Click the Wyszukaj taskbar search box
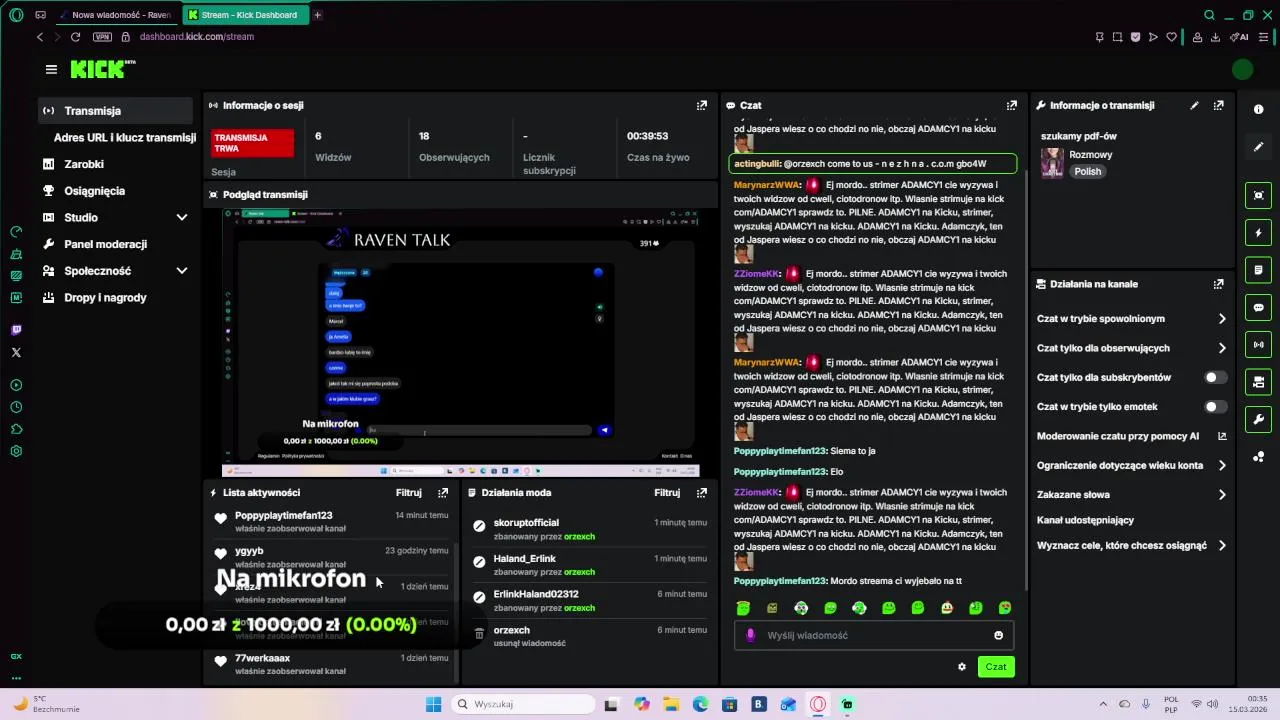The width and height of the screenshot is (1280, 720). pos(521,704)
